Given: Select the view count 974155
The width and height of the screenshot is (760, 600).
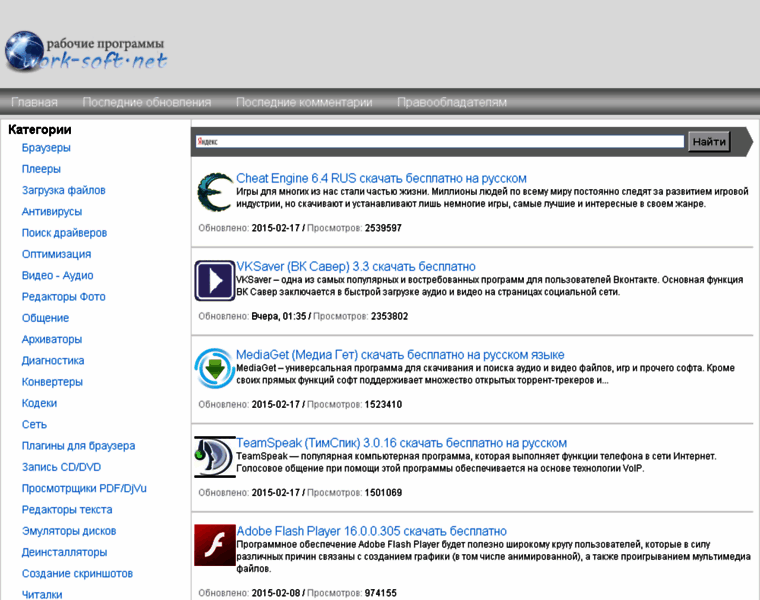Looking at the screenshot, I should (380, 593).
